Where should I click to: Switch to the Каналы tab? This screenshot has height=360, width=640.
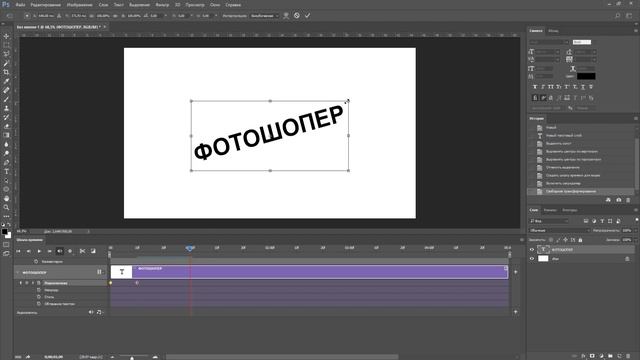point(550,210)
